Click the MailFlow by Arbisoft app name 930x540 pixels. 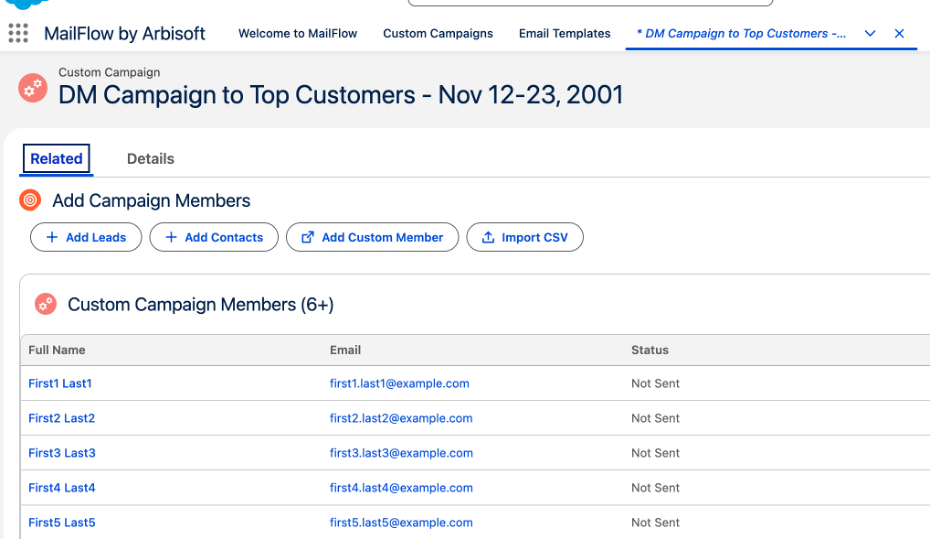pyautogui.click(x=125, y=34)
